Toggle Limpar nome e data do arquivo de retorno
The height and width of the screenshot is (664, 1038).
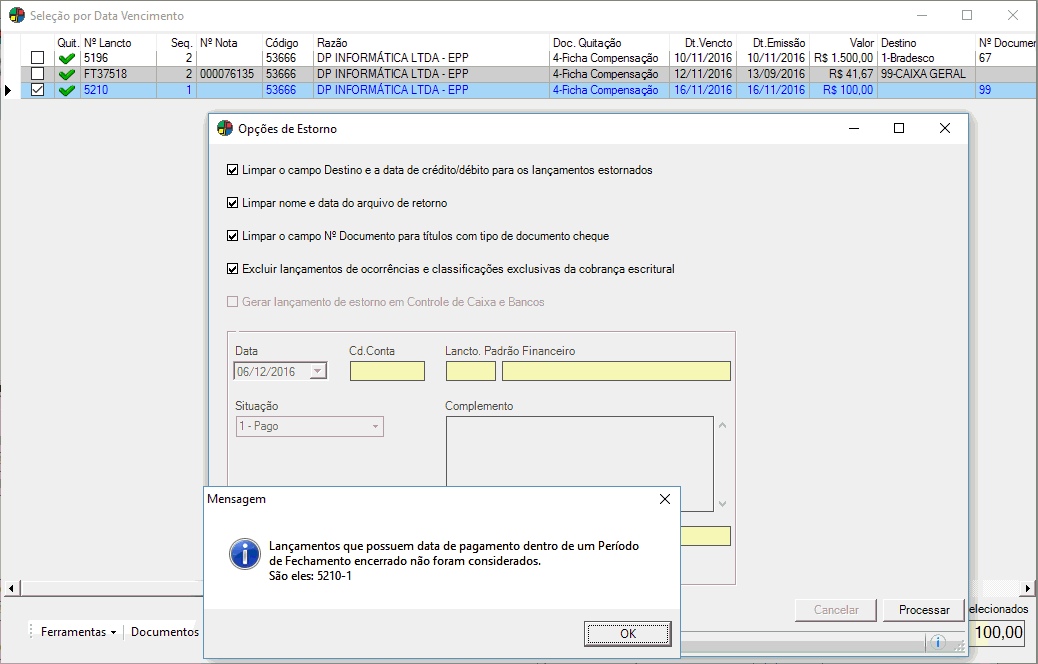233,203
